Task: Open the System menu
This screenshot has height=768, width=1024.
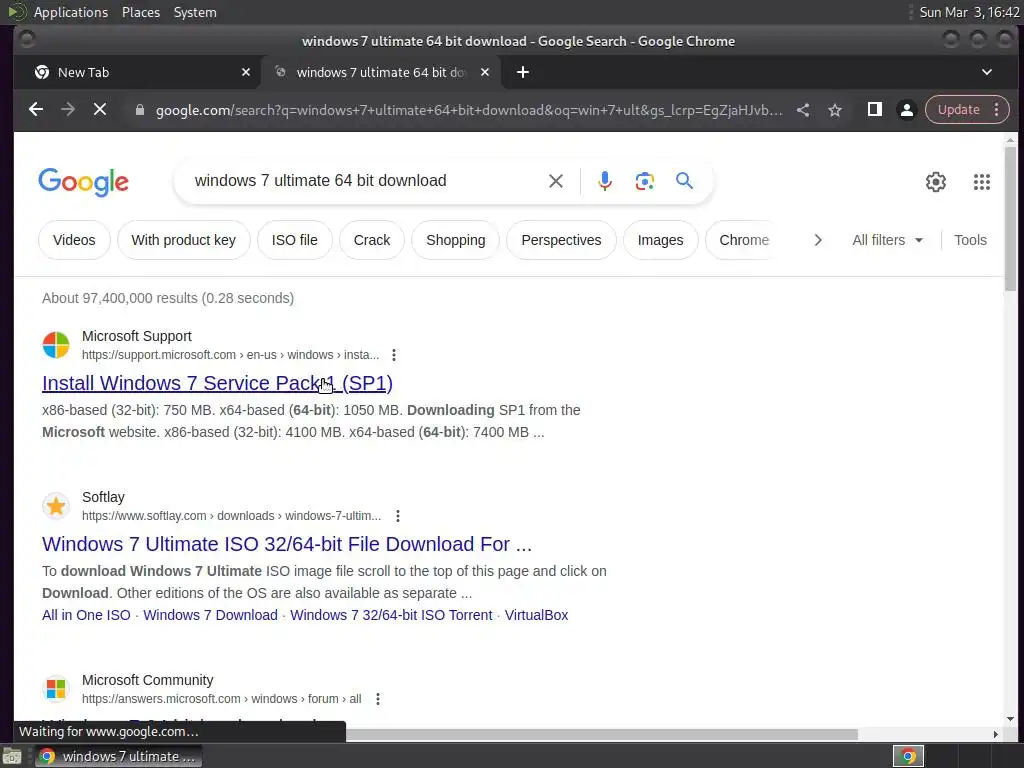Action: pyautogui.click(x=195, y=12)
